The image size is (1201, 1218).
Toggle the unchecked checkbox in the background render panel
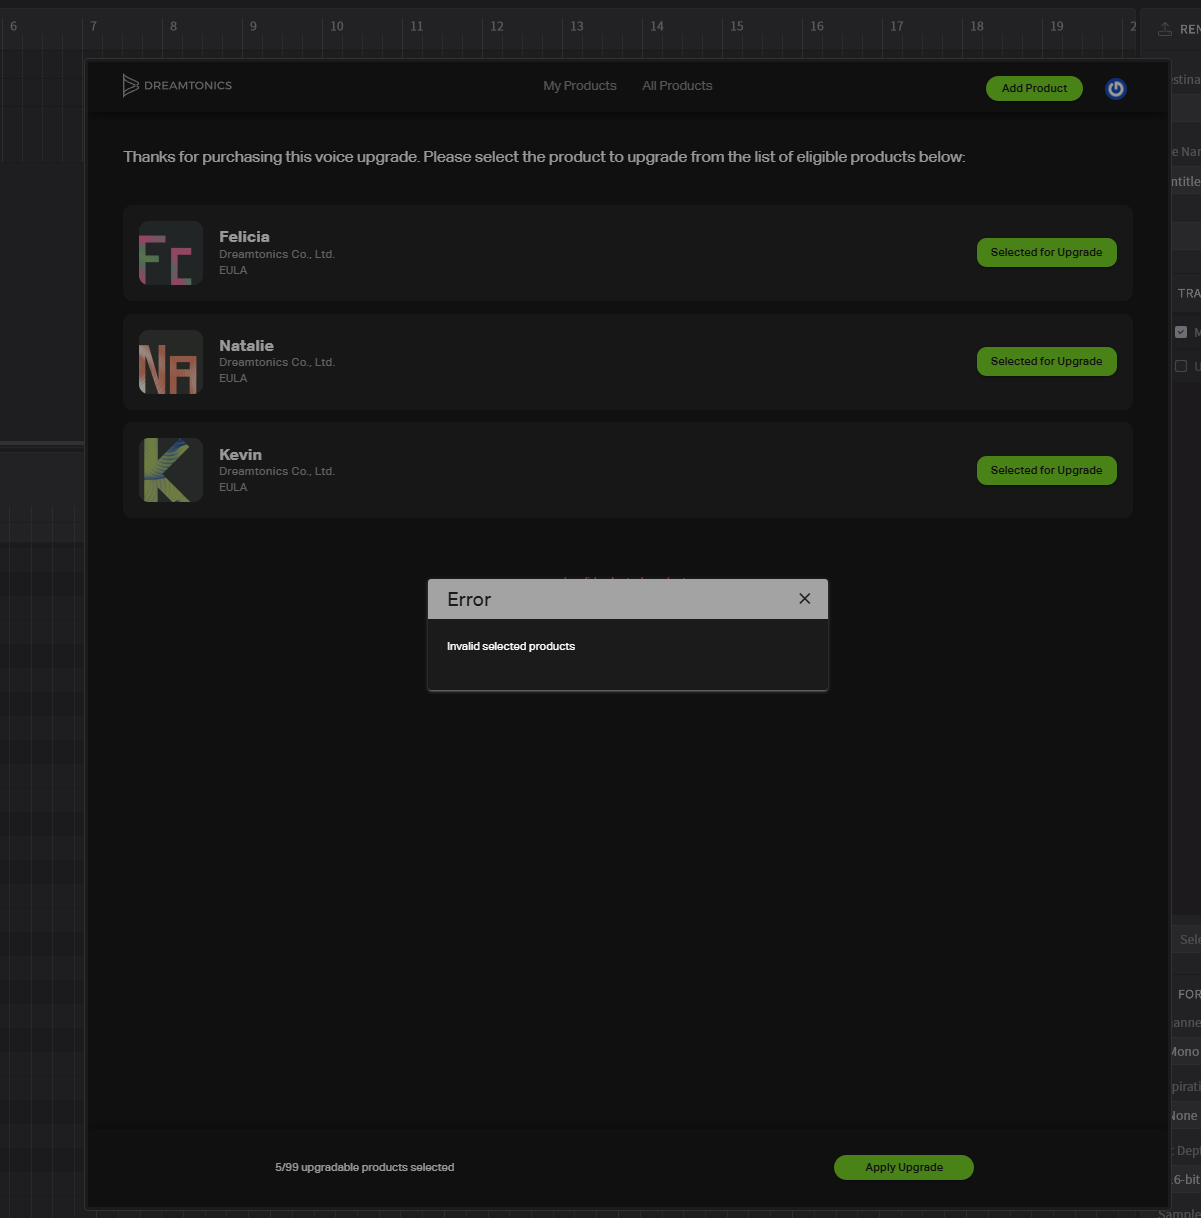[x=1181, y=366]
